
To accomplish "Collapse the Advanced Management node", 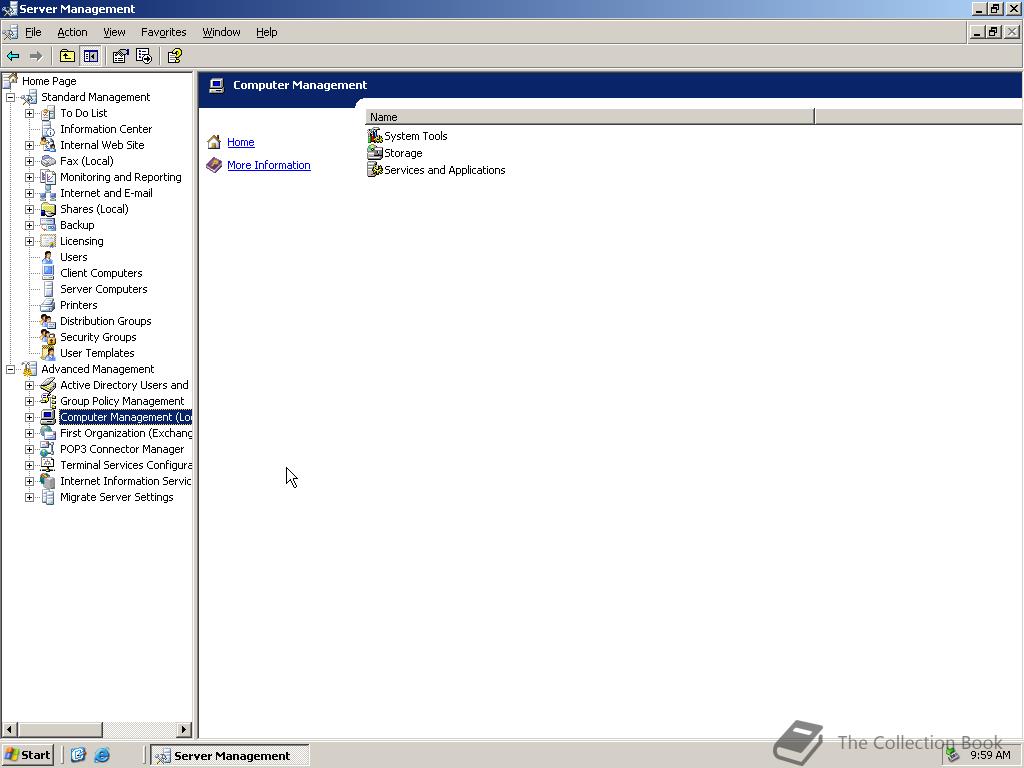I will click(x=10, y=369).
